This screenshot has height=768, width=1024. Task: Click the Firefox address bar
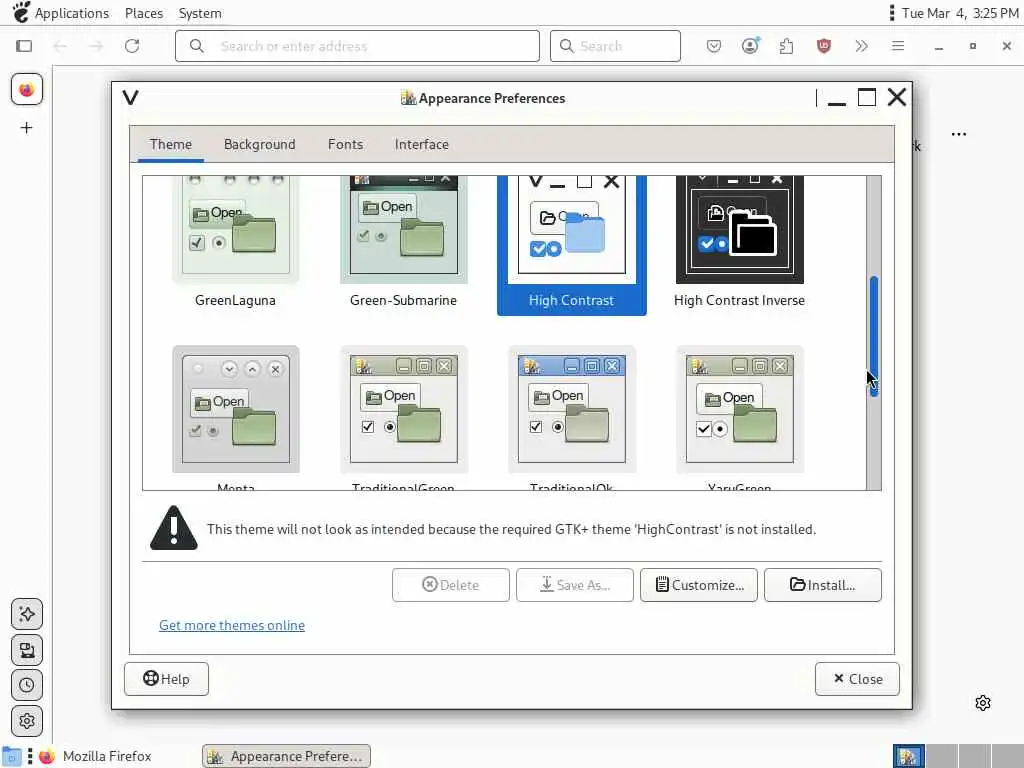tap(357, 46)
